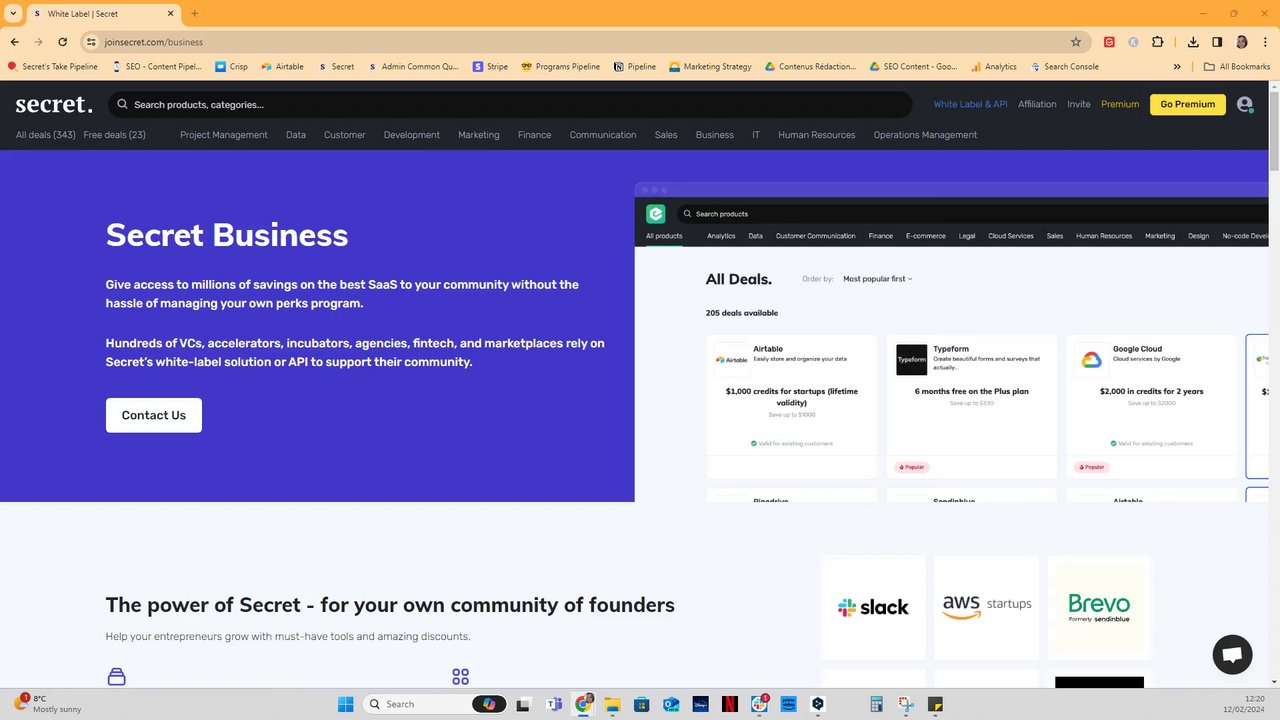The height and width of the screenshot is (720, 1280).
Task: Open the Chrome three-dot menu
Action: (1264, 42)
